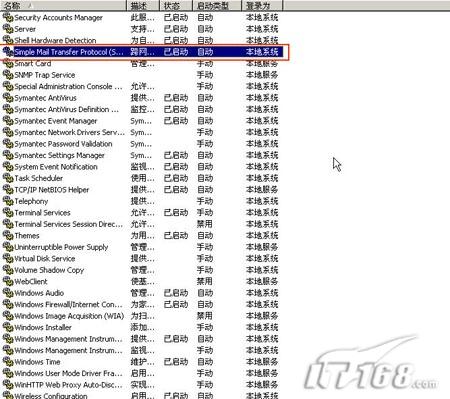
Task: Sort by the 启动类型 column header
Action: pyautogui.click(x=217, y=5)
